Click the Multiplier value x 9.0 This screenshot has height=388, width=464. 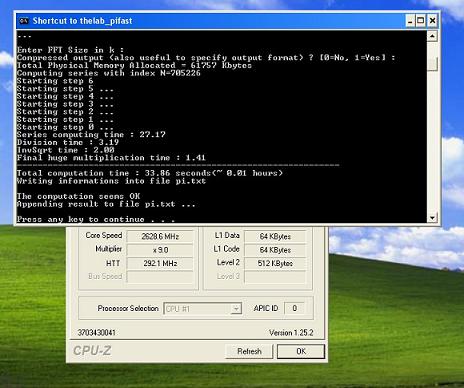pos(160,250)
